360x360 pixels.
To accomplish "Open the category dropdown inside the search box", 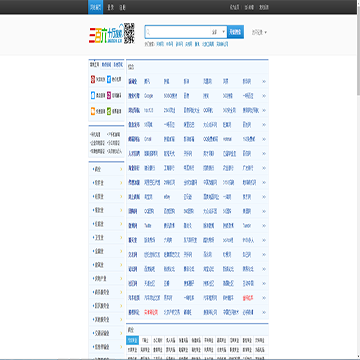I will click(218, 32).
